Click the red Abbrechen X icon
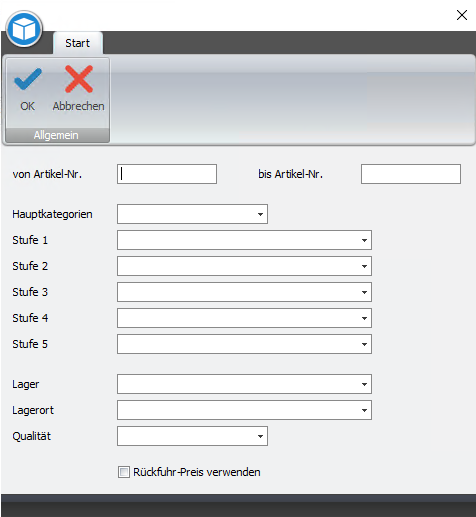This screenshot has width=476, height=517. coord(79,79)
